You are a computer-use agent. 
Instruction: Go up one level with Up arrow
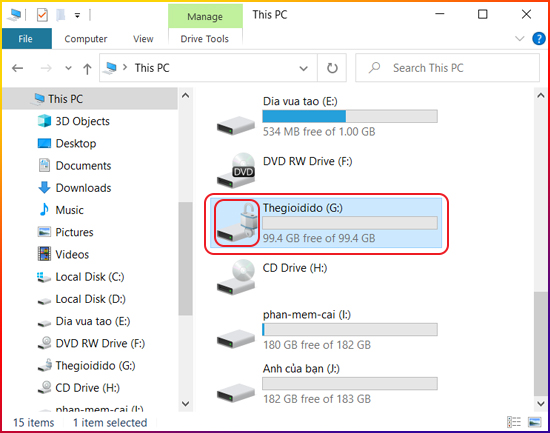pyautogui.click(x=87, y=68)
